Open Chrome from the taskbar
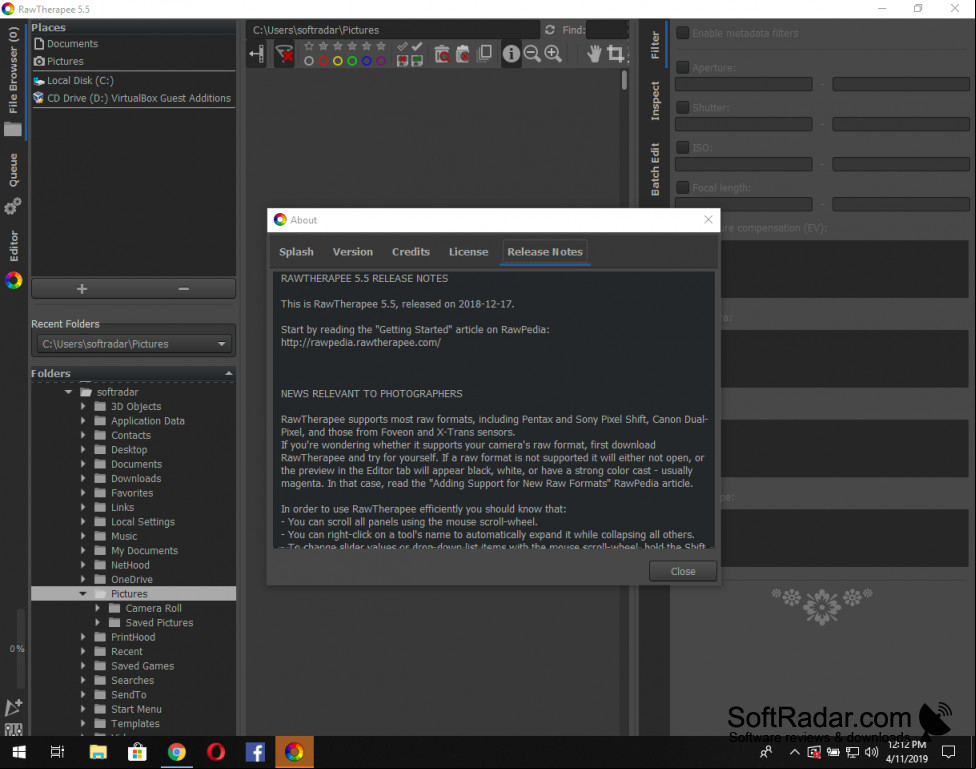This screenshot has width=976, height=769. [177, 752]
